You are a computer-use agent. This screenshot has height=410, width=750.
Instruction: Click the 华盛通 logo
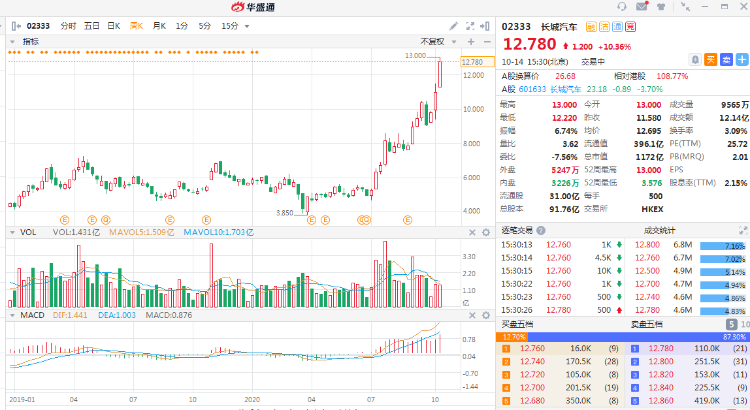(x=253, y=7)
